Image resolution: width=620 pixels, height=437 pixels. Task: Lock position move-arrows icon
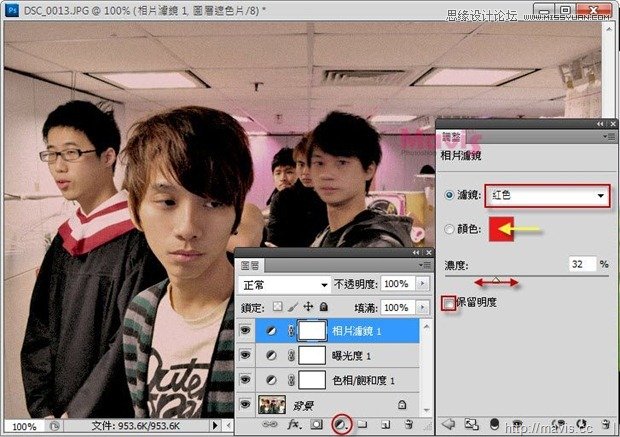[308, 306]
